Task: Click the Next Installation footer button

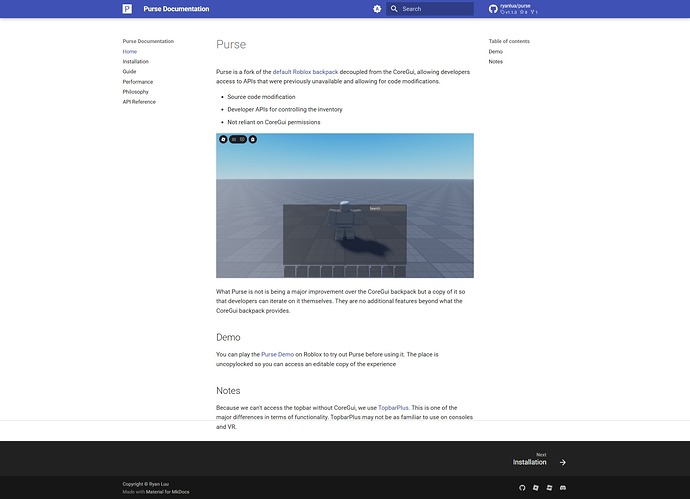Action: tap(540, 460)
